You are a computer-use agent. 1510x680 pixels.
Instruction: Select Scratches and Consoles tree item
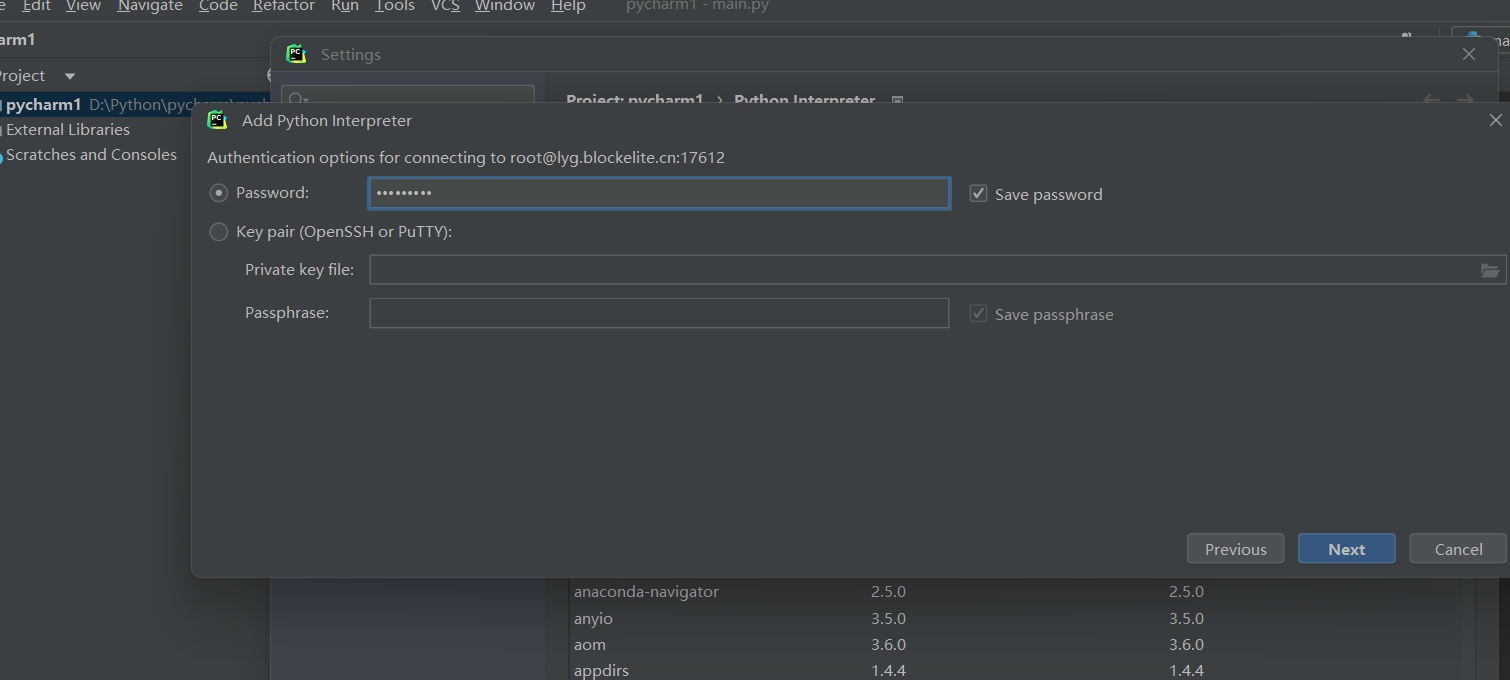point(91,154)
